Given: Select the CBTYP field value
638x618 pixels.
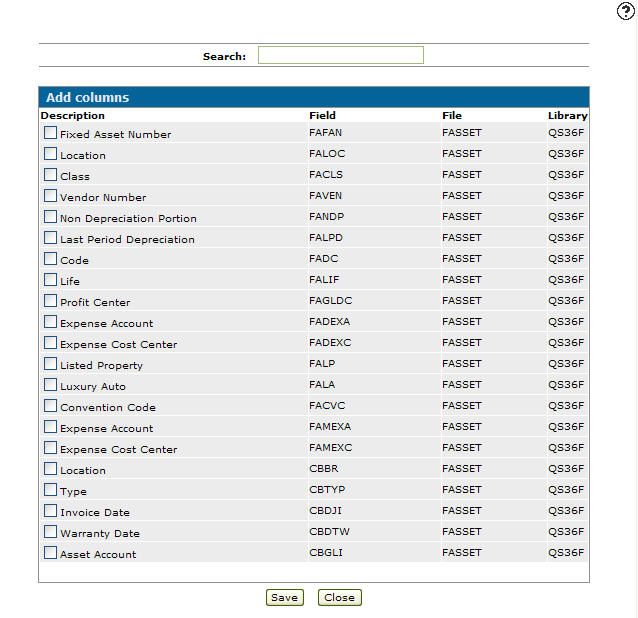Looking at the screenshot, I should click(x=327, y=490).
